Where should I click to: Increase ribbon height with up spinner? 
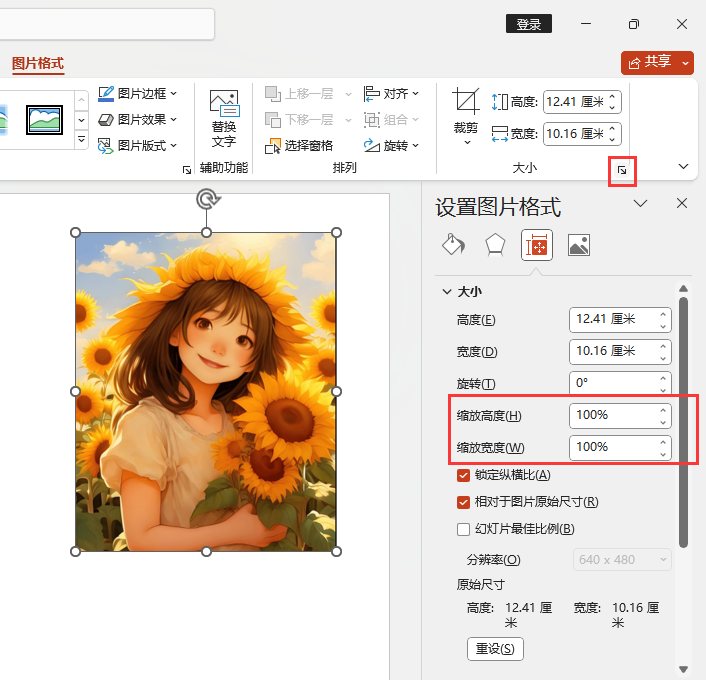(612, 97)
